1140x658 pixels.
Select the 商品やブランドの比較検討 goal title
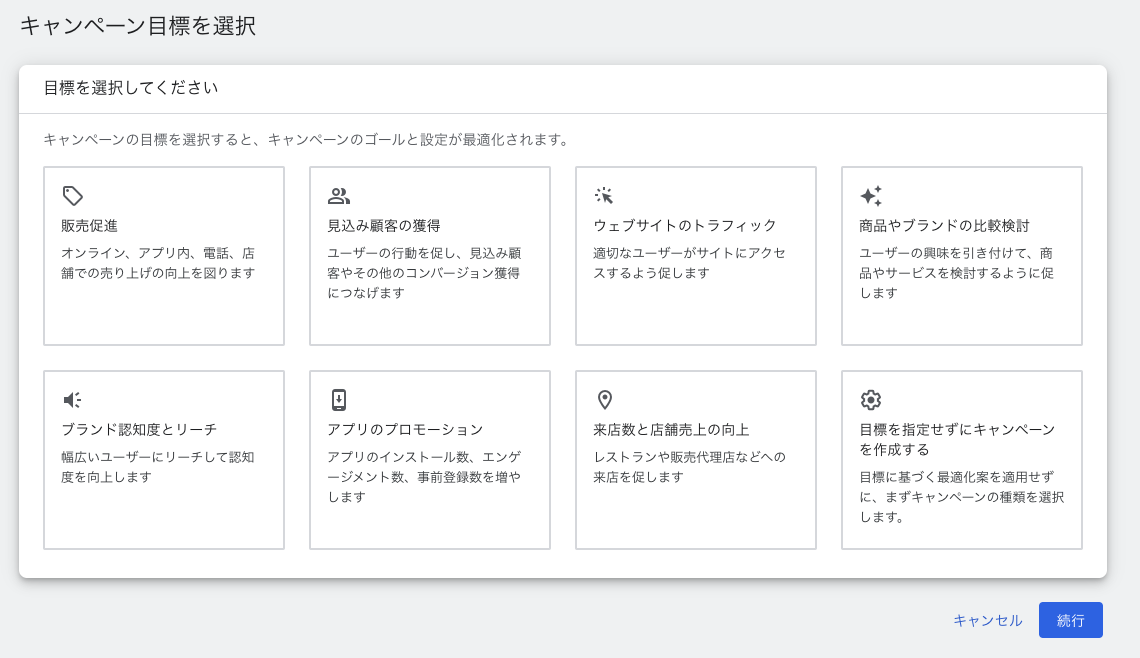coord(944,226)
